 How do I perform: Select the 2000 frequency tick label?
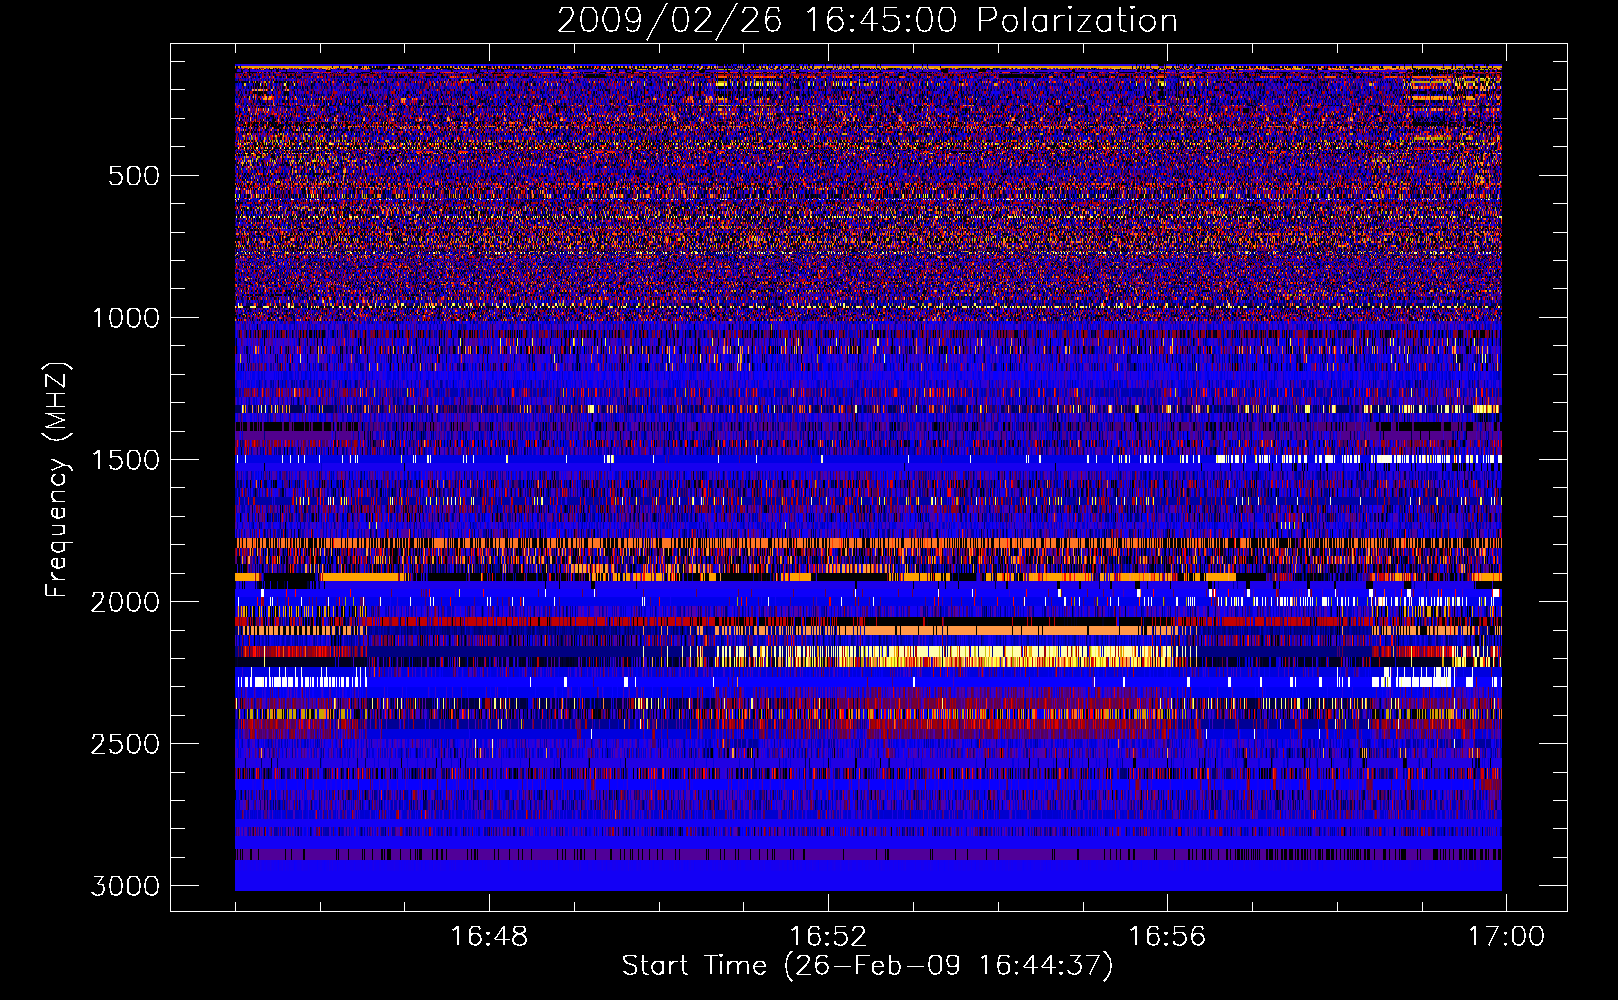125,602
